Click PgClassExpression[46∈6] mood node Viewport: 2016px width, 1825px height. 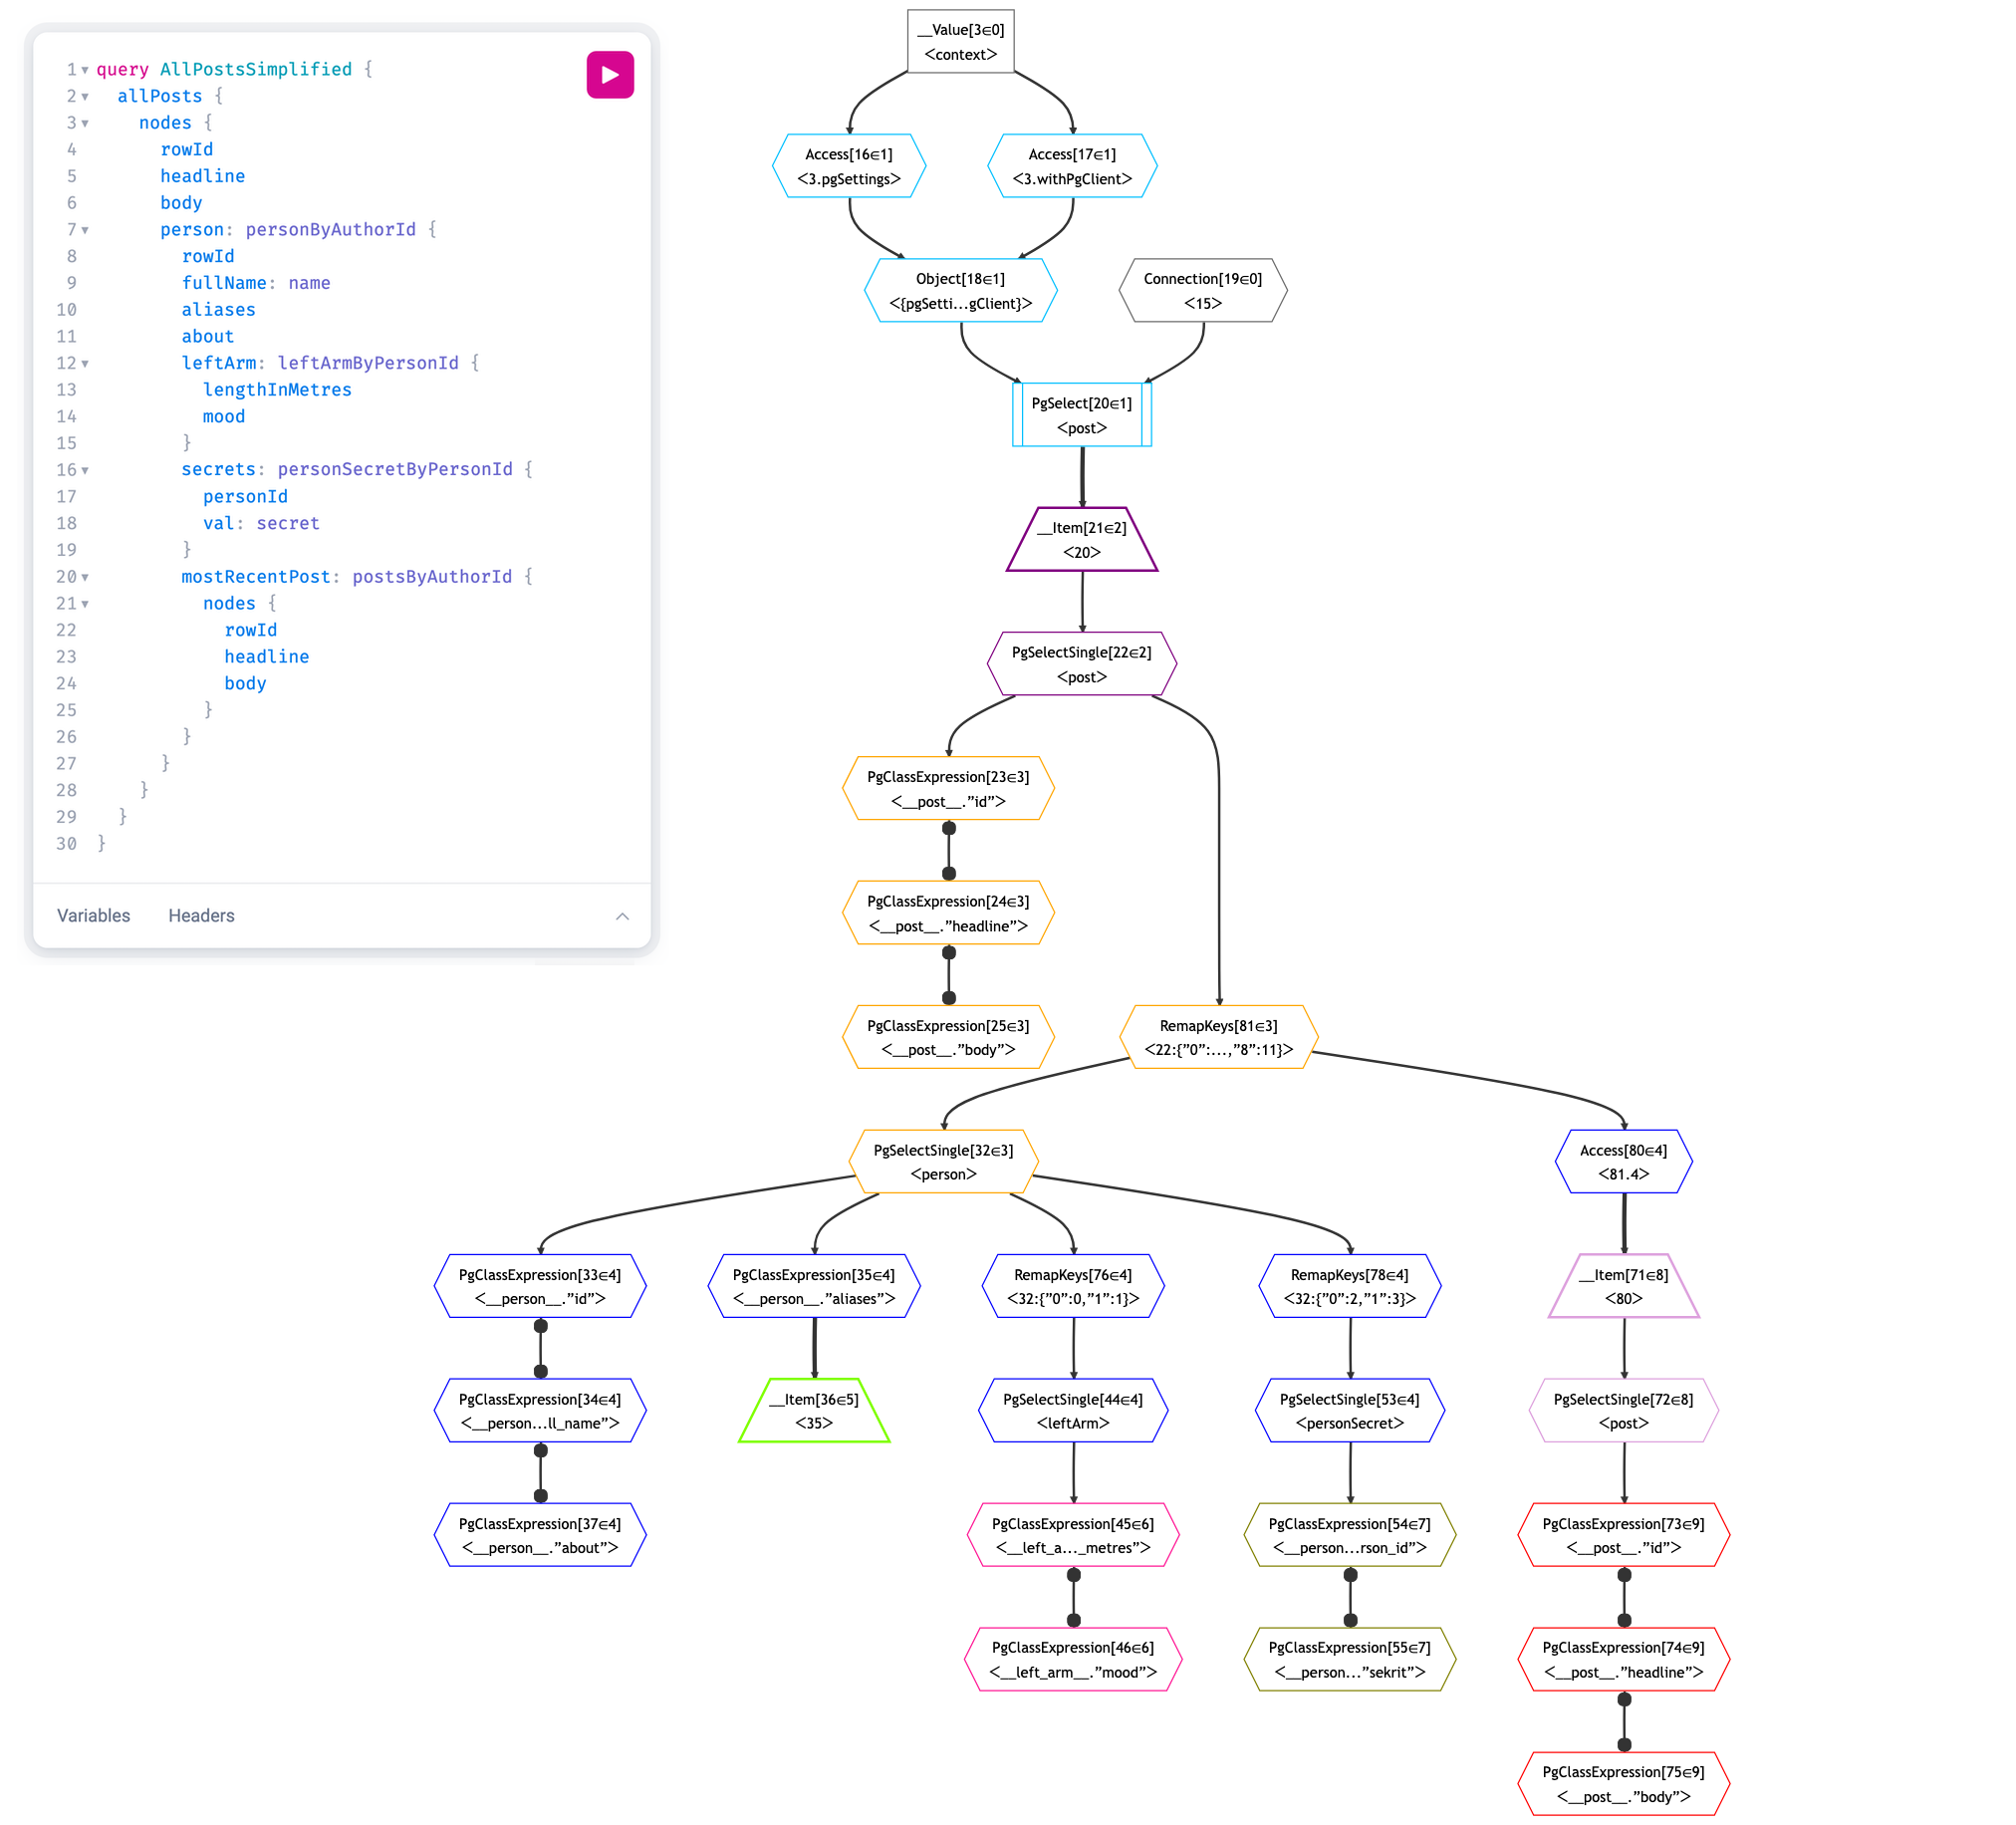pos(1073,1659)
